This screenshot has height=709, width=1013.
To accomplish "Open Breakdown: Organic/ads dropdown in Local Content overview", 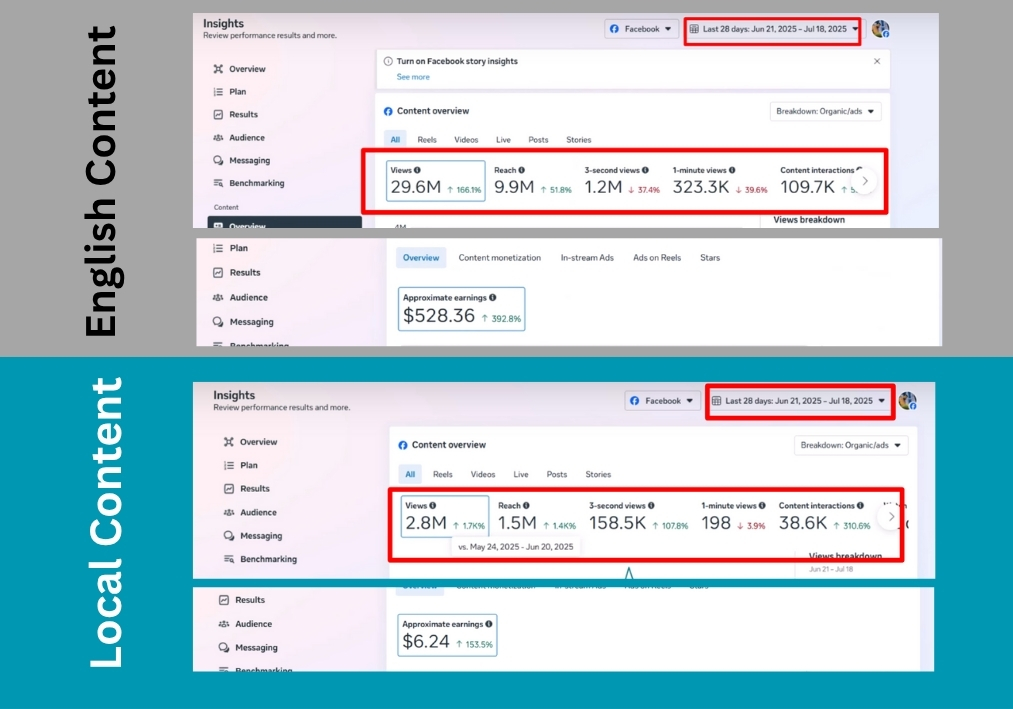I will coord(851,445).
